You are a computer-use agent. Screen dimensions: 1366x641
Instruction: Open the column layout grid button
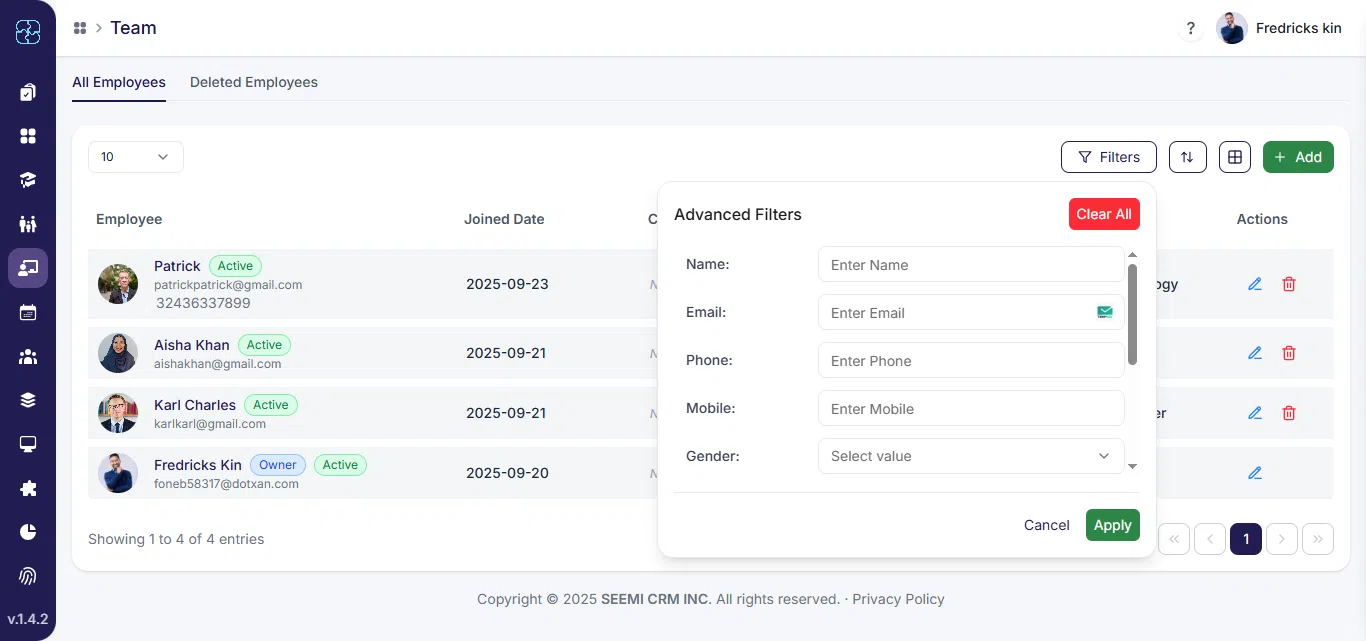point(1235,157)
